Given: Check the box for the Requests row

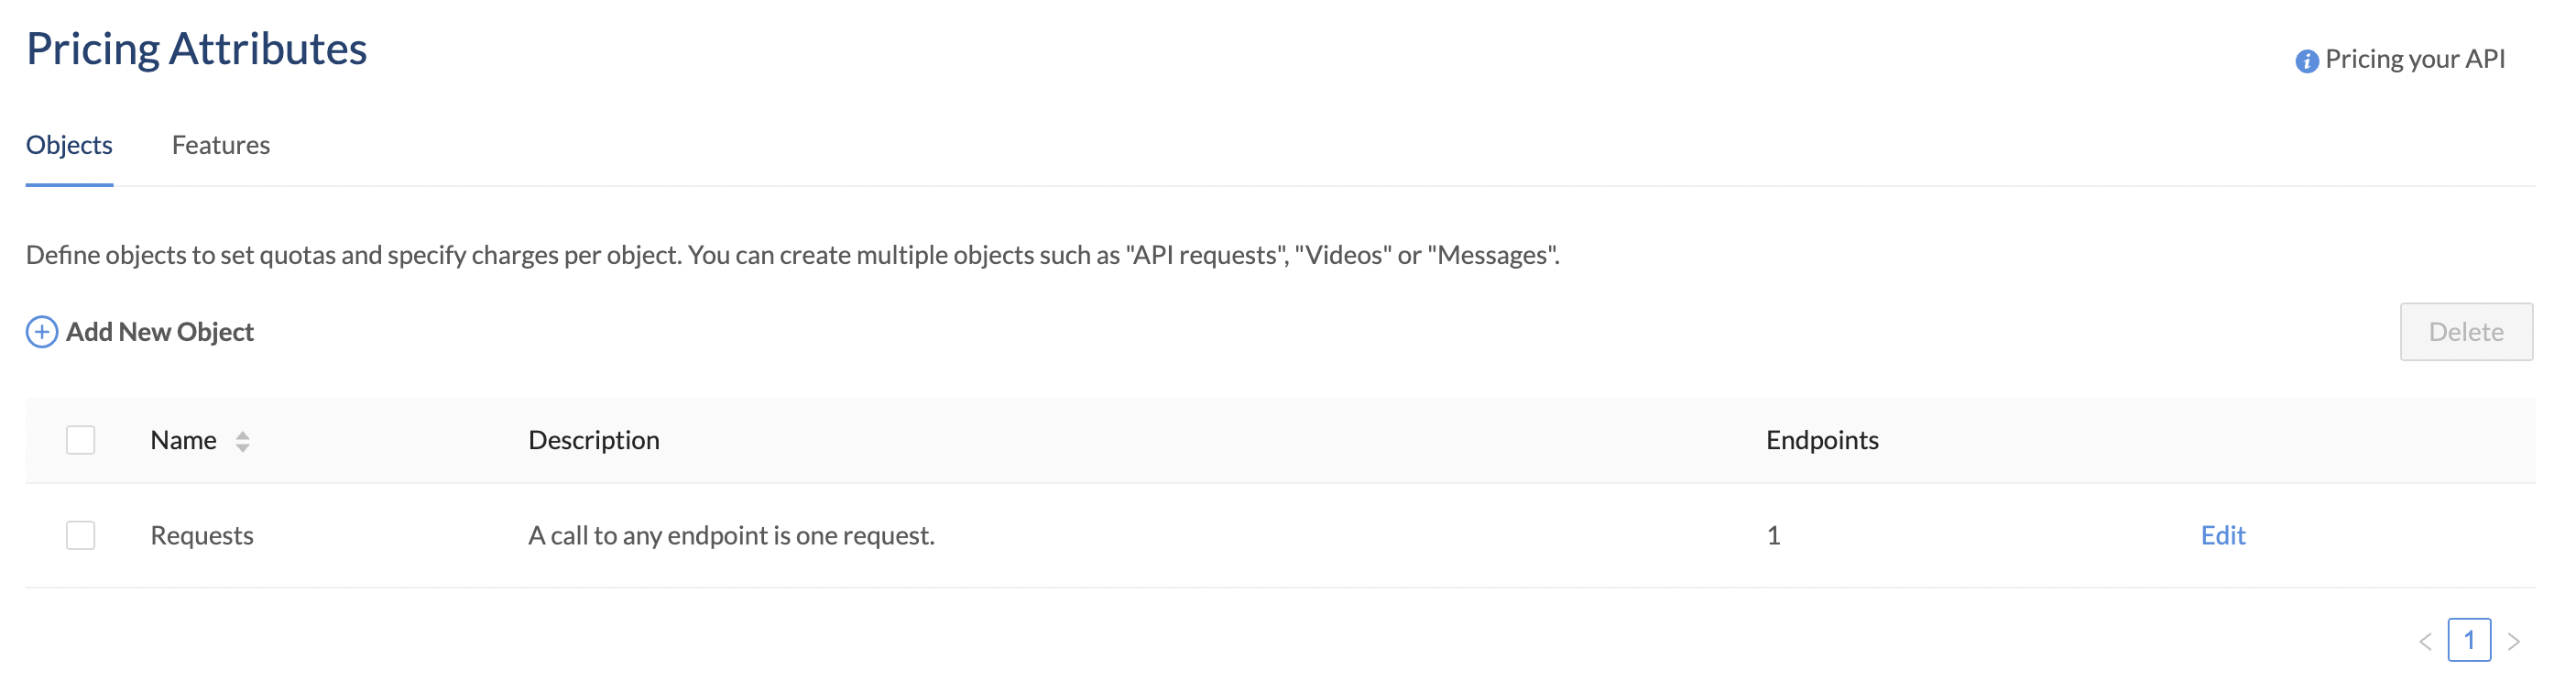Looking at the screenshot, I should point(80,535).
